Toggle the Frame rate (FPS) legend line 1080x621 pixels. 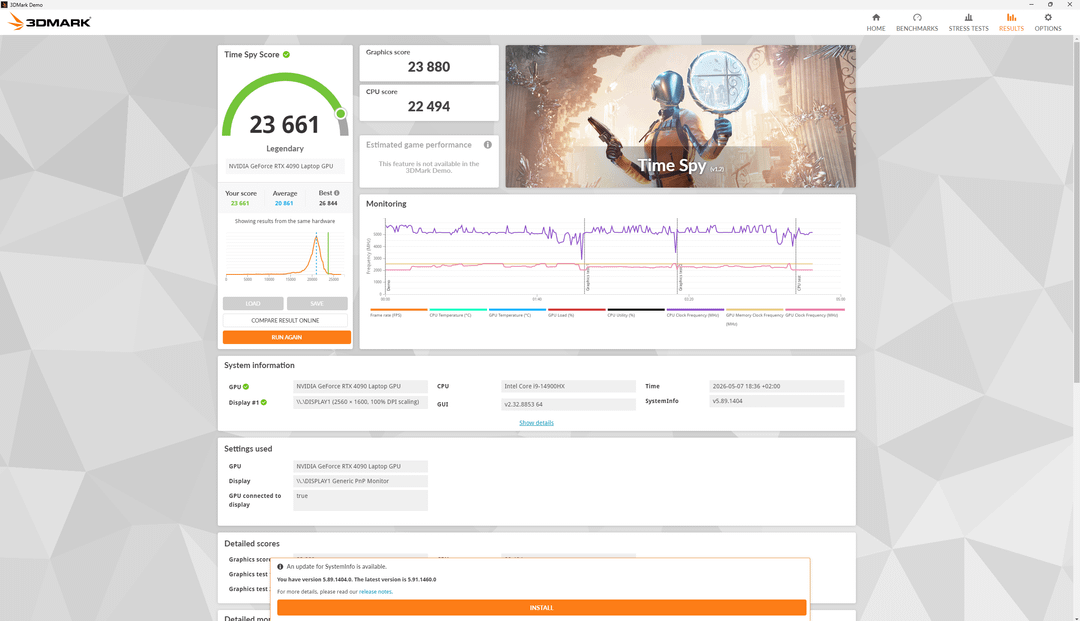coord(398,312)
